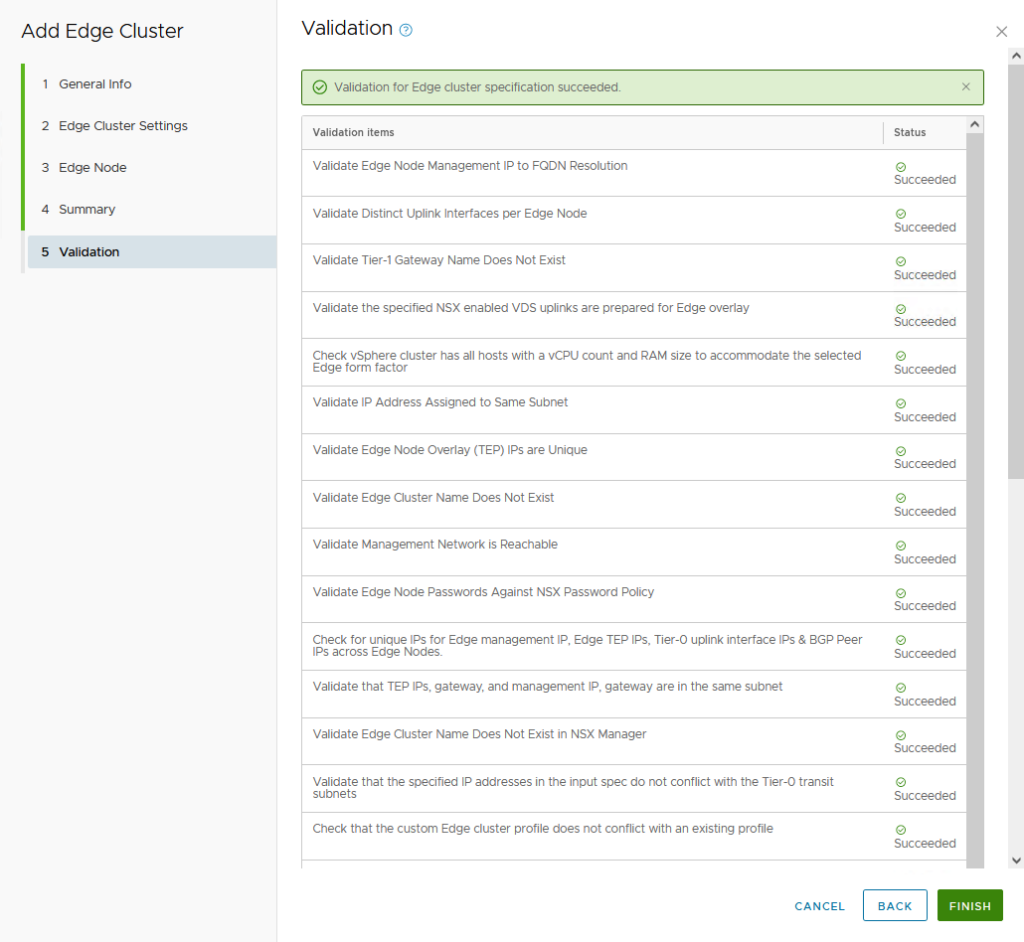The width and height of the screenshot is (1024, 942).
Task: Go to step 1 General Info
Action: pyautogui.click(x=95, y=84)
